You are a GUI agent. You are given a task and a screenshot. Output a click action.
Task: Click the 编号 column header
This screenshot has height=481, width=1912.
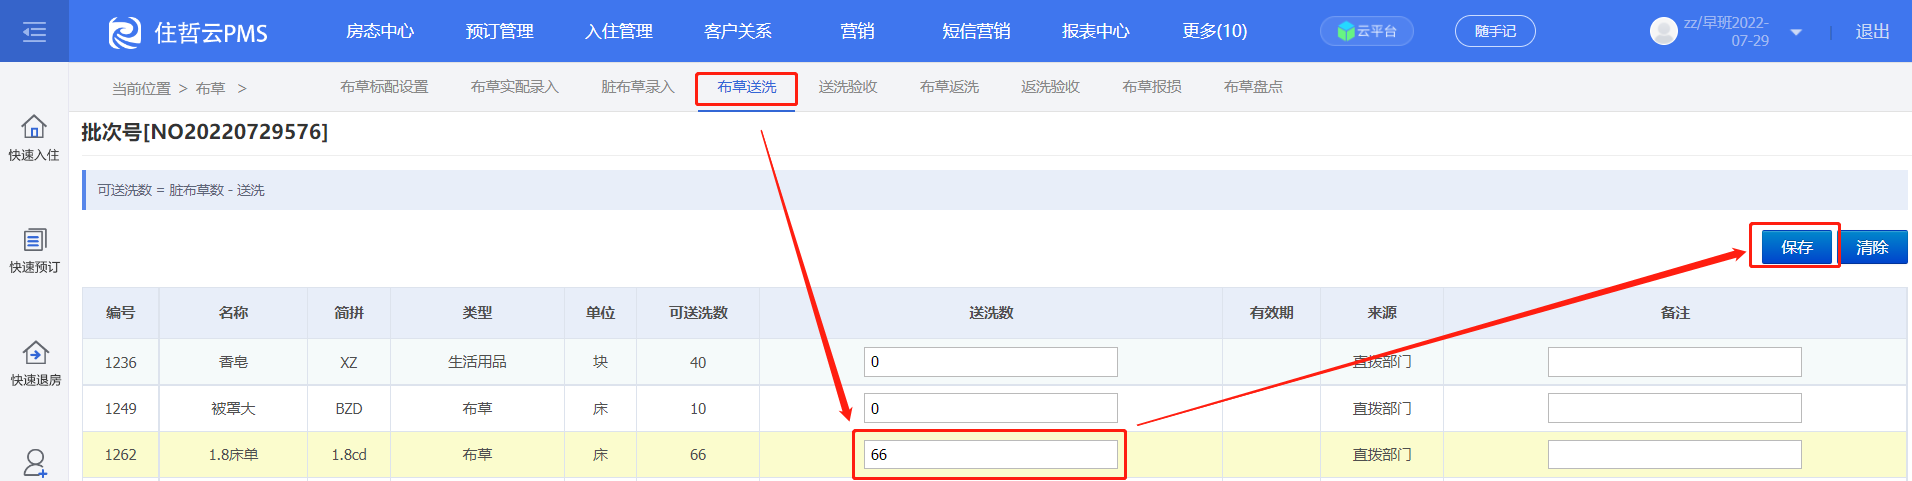(121, 313)
